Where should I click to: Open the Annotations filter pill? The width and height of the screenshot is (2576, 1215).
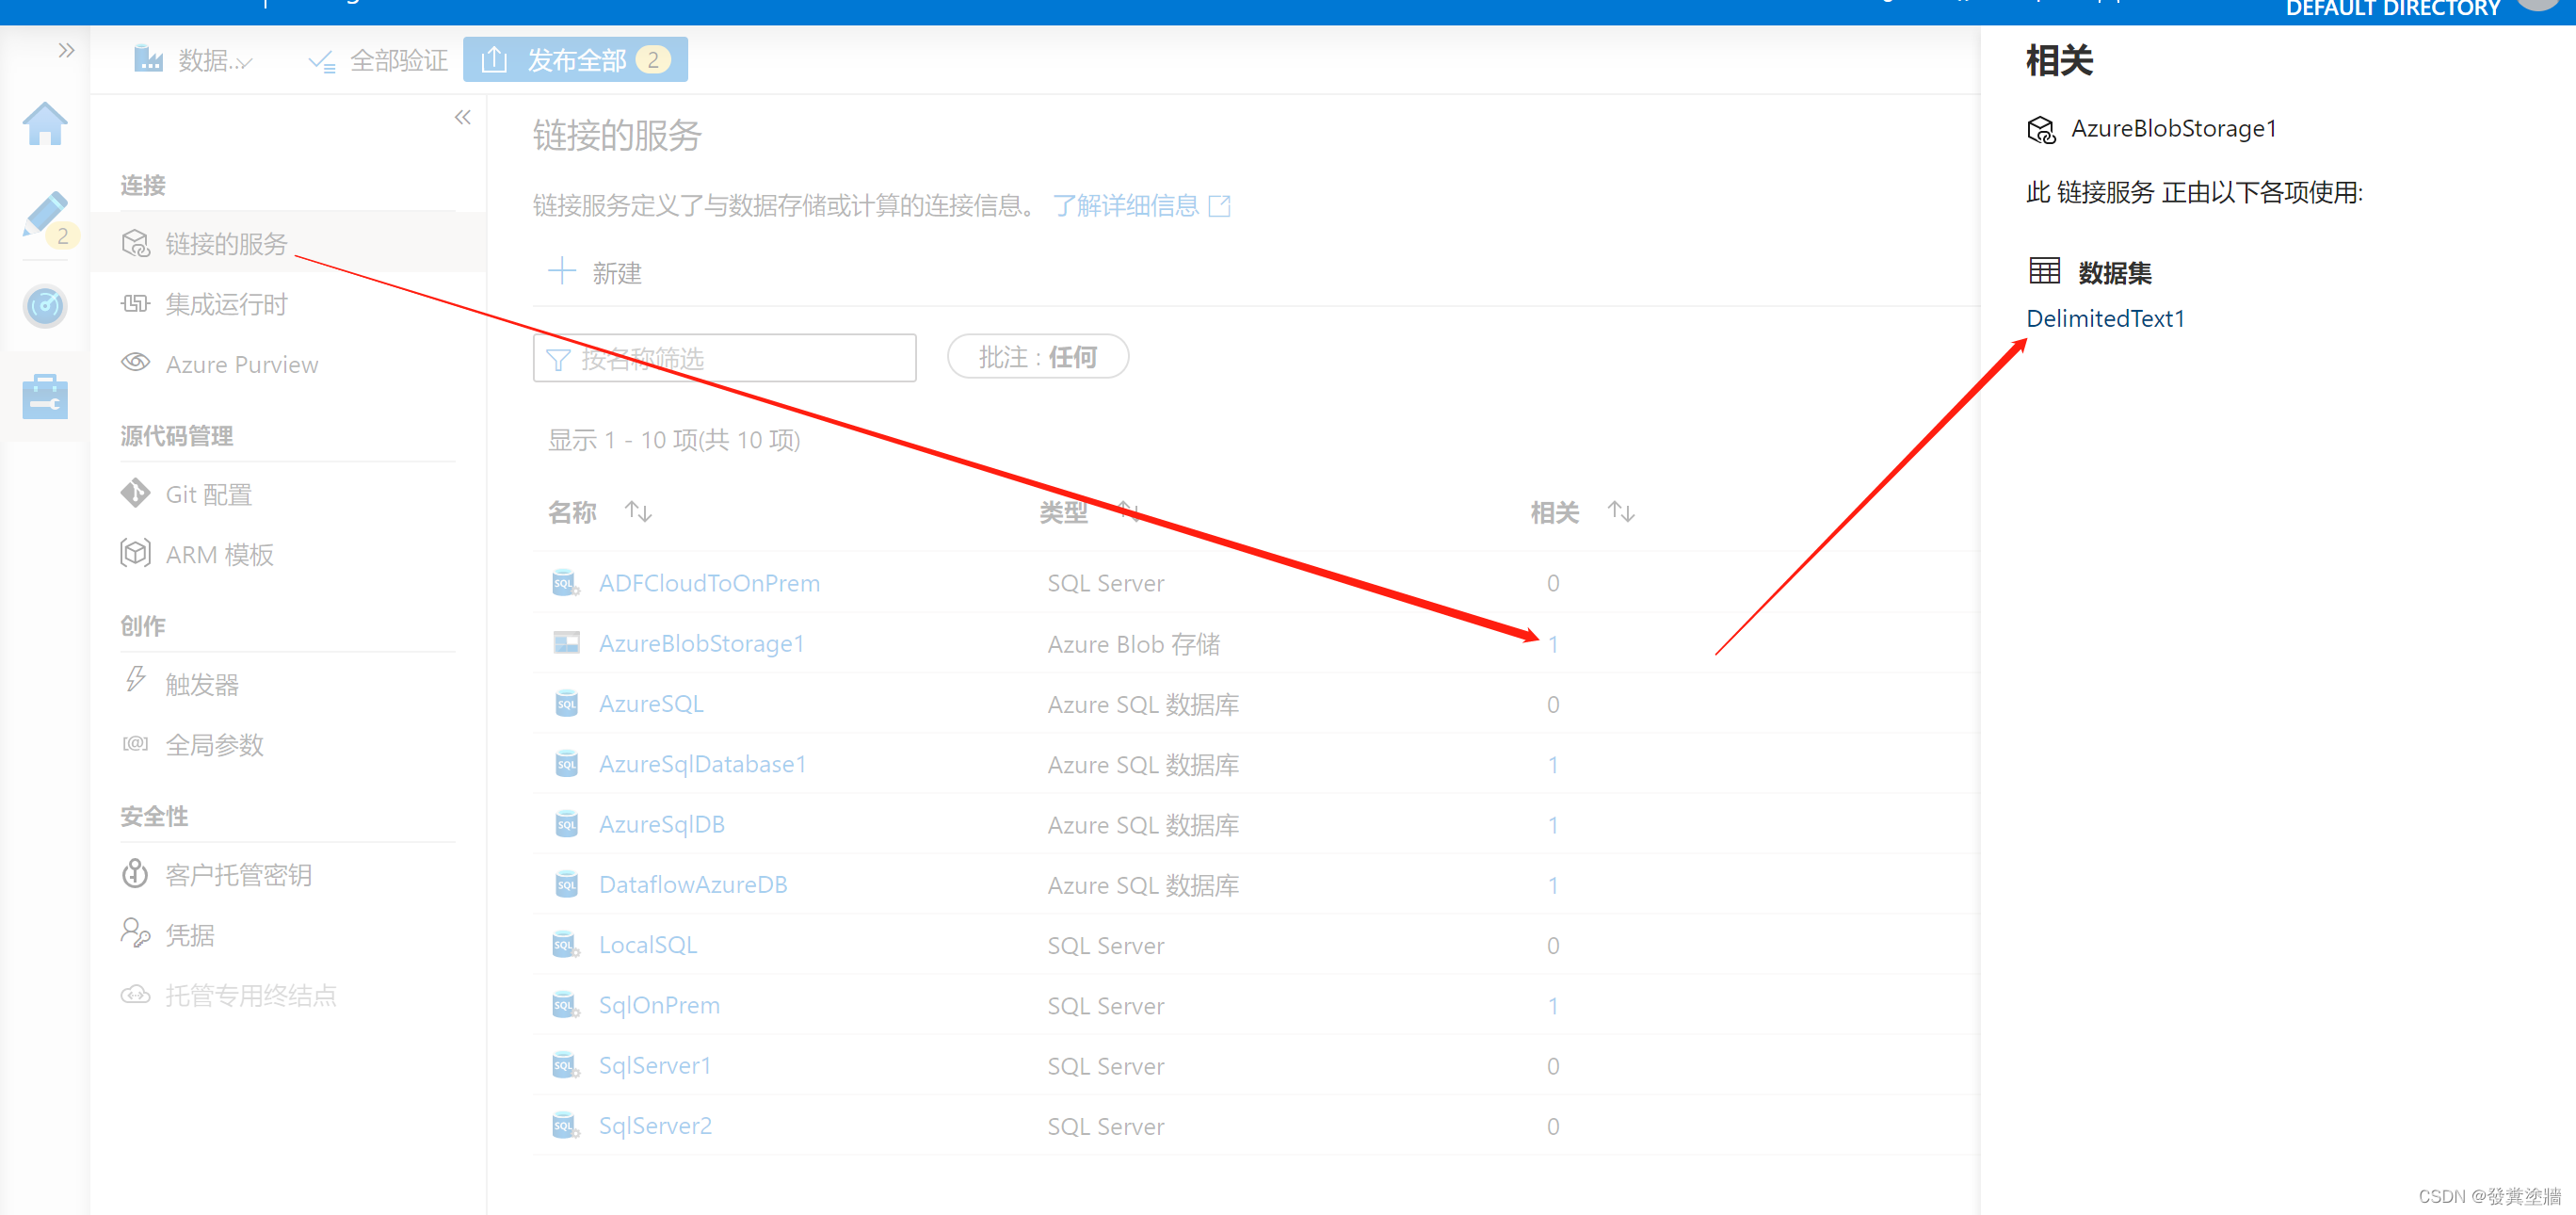click(x=1037, y=357)
